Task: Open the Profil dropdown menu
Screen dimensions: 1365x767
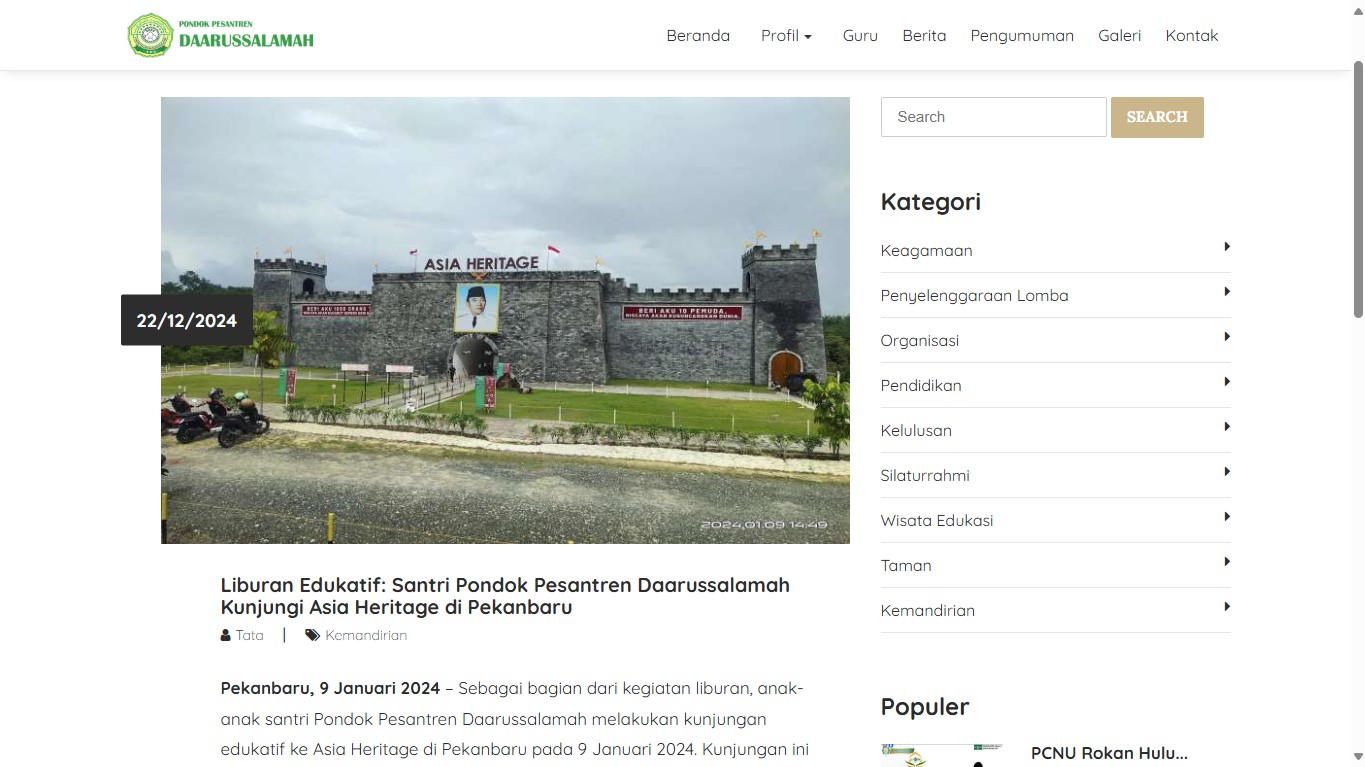Action: [786, 35]
